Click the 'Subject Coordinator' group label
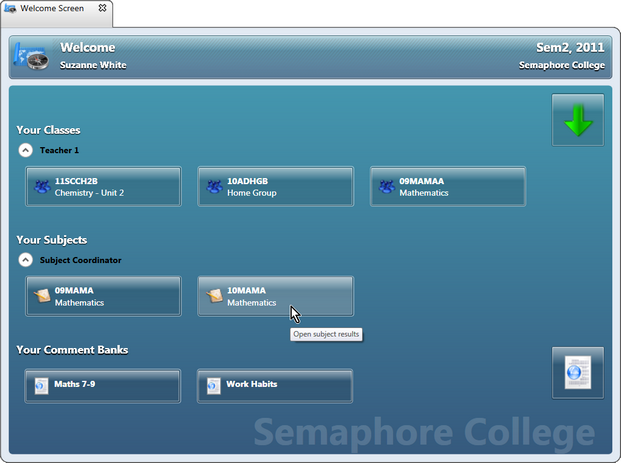The image size is (621, 463). 80,260
